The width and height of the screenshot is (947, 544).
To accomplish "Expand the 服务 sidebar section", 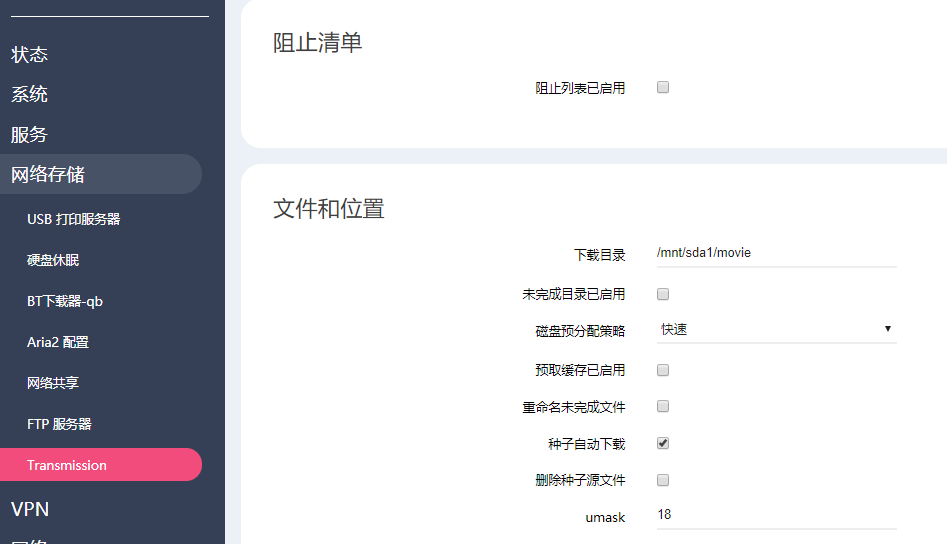I will 30,134.
